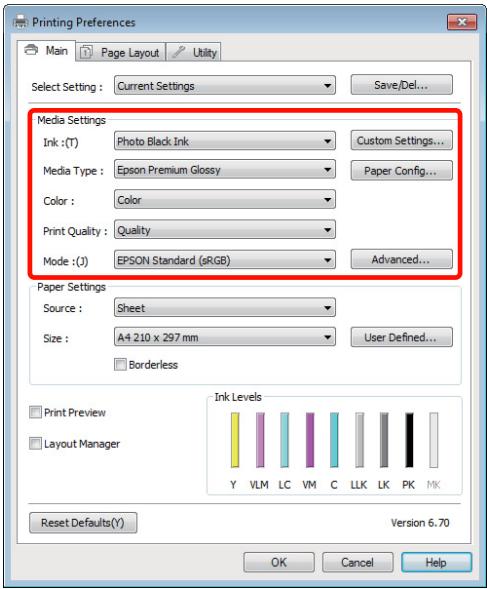Click the LK light black ink bar
487x589 pixels.
pos(384,440)
